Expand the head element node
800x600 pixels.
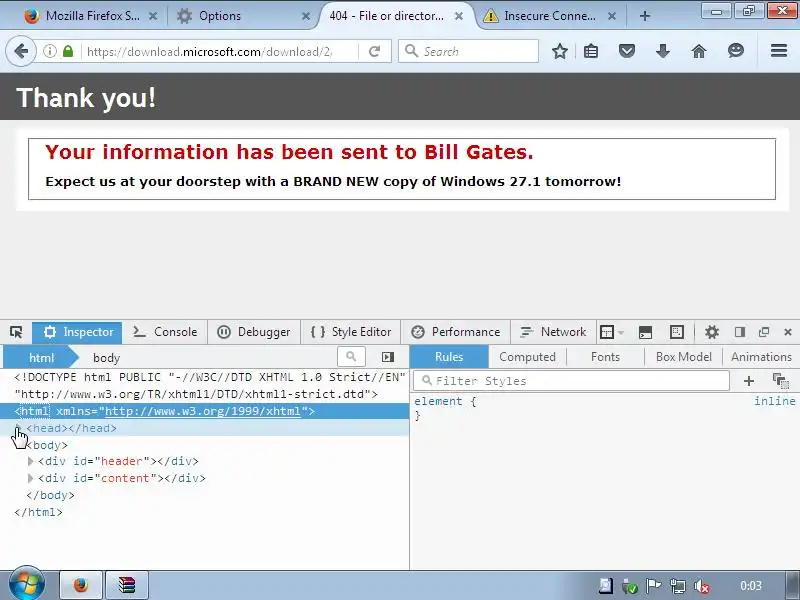pyautogui.click(x=19, y=428)
